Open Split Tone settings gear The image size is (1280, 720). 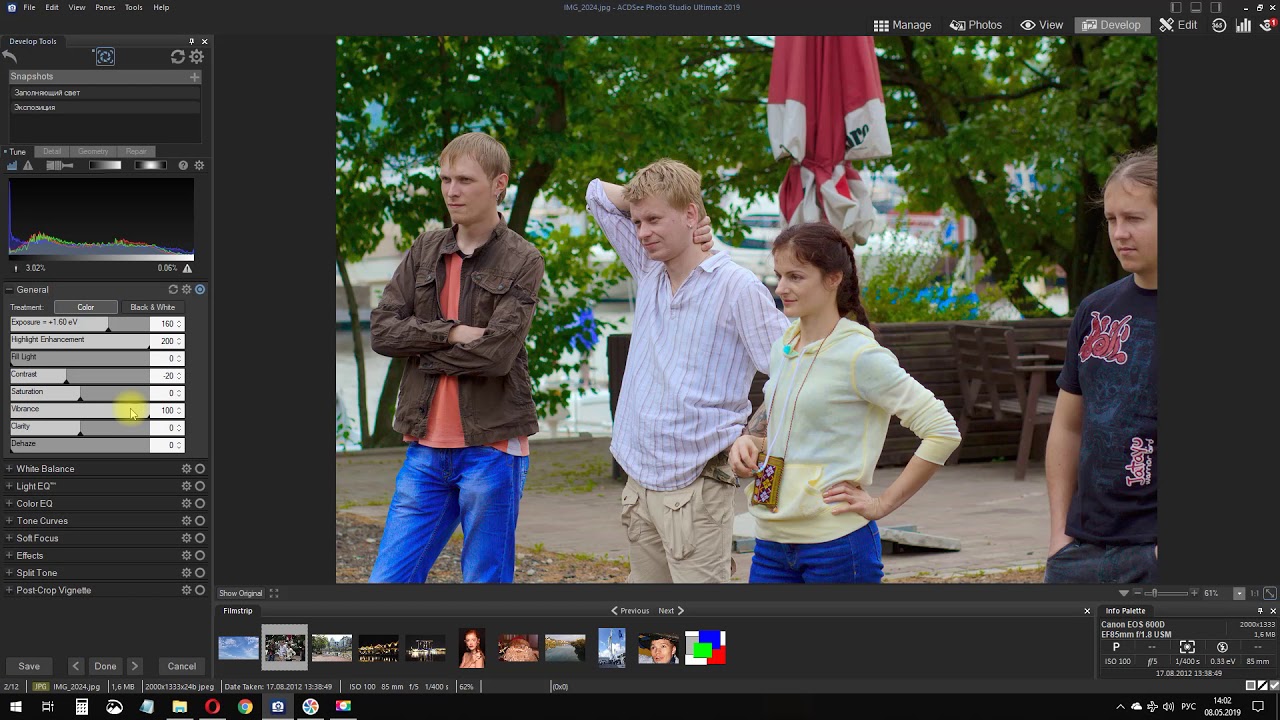[x=186, y=573]
